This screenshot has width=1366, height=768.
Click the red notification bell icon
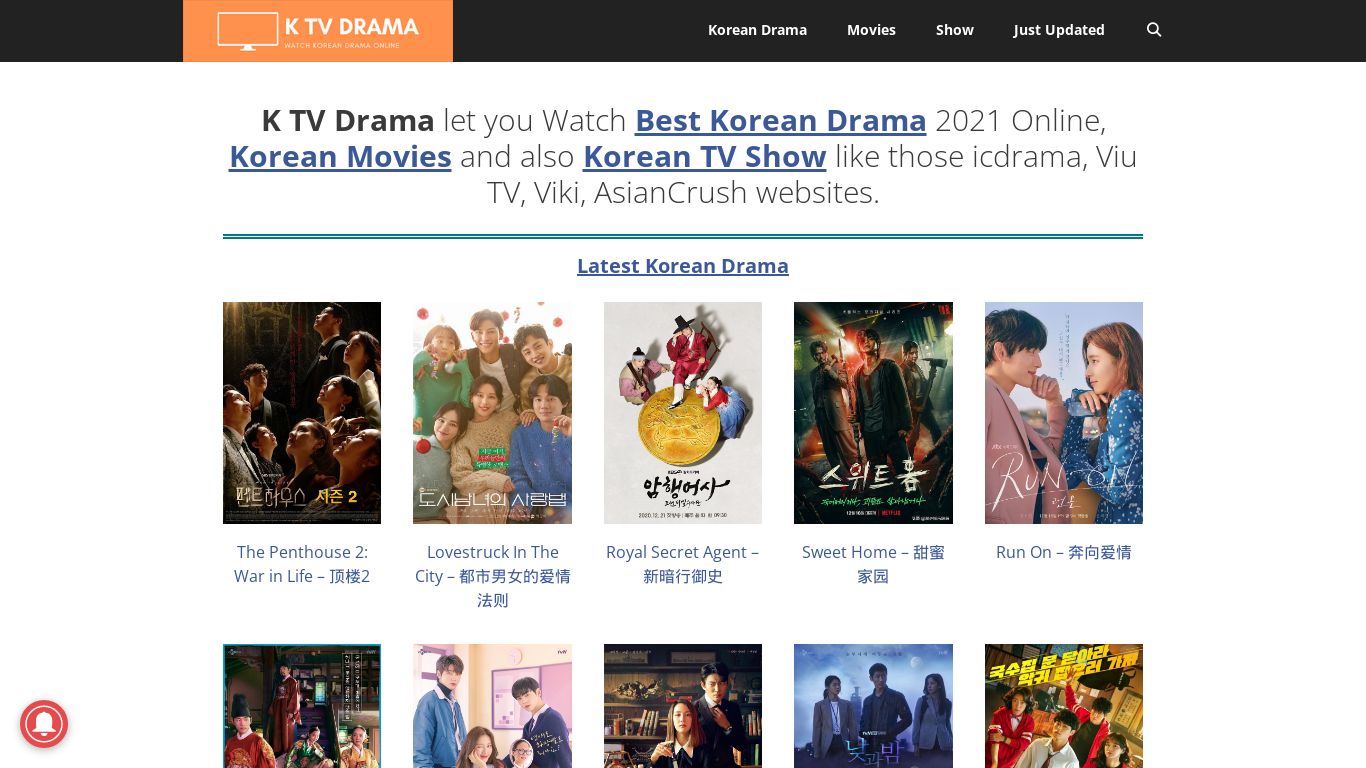[x=44, y=724]
